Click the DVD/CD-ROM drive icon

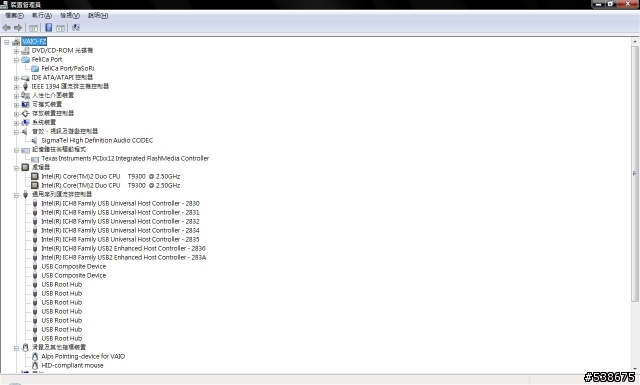pyautogui.click(x=25, y=51)
